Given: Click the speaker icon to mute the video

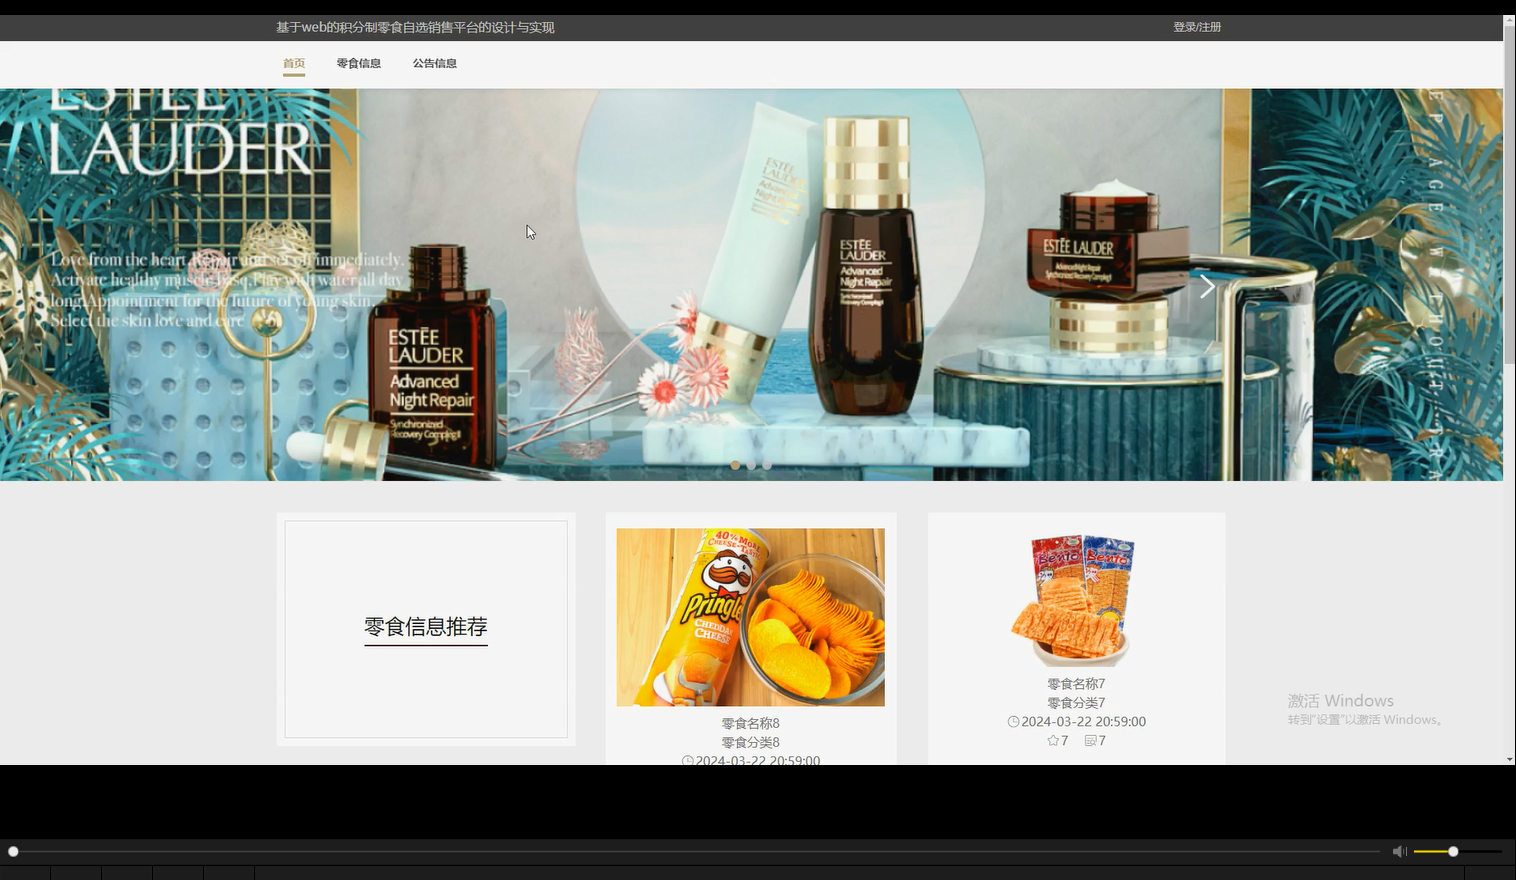Looking at the screenshot, I should coord(1399,851).
